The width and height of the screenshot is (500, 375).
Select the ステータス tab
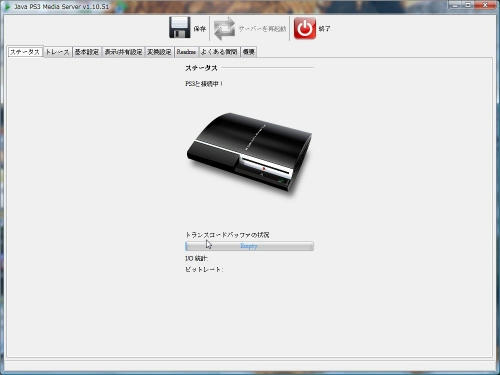(x=25, y=52)
